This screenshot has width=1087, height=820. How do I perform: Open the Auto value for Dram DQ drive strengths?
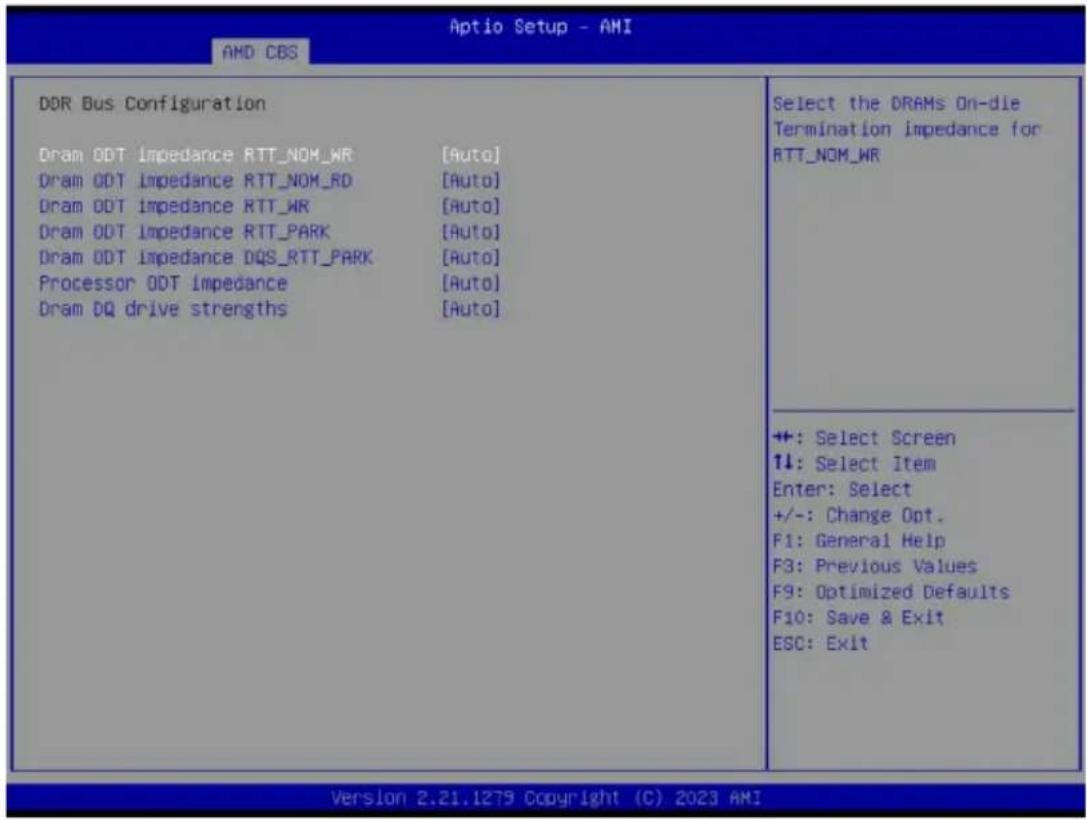(471, 308)
